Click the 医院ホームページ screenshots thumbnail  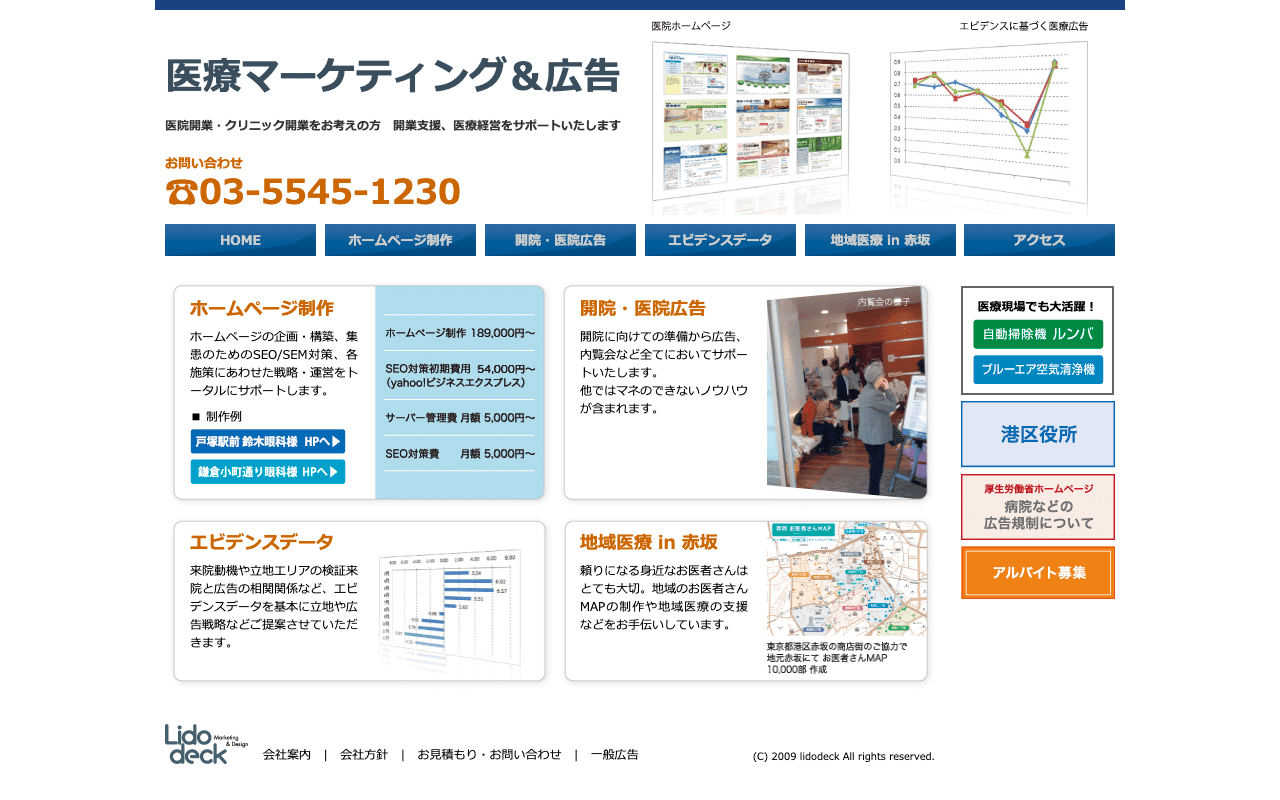[x=750, y=120]
